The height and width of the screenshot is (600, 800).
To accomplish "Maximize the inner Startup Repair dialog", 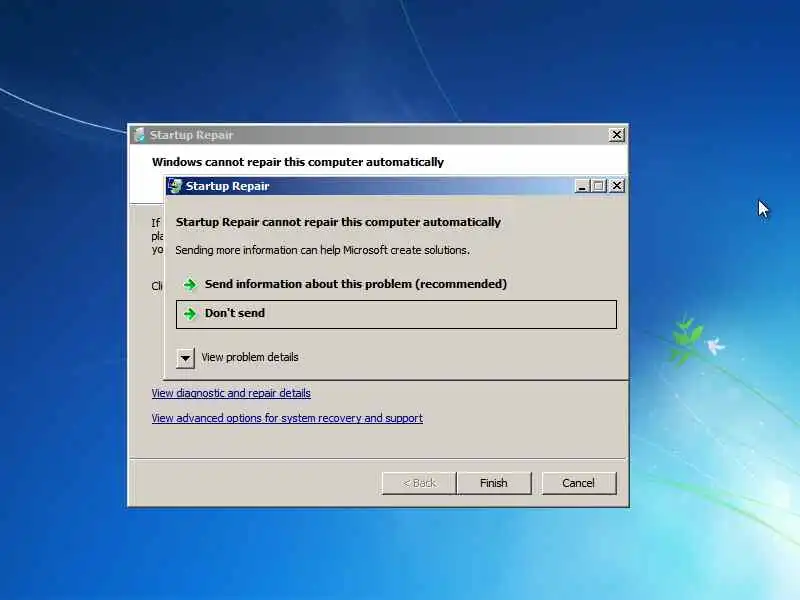I will 598,186.
